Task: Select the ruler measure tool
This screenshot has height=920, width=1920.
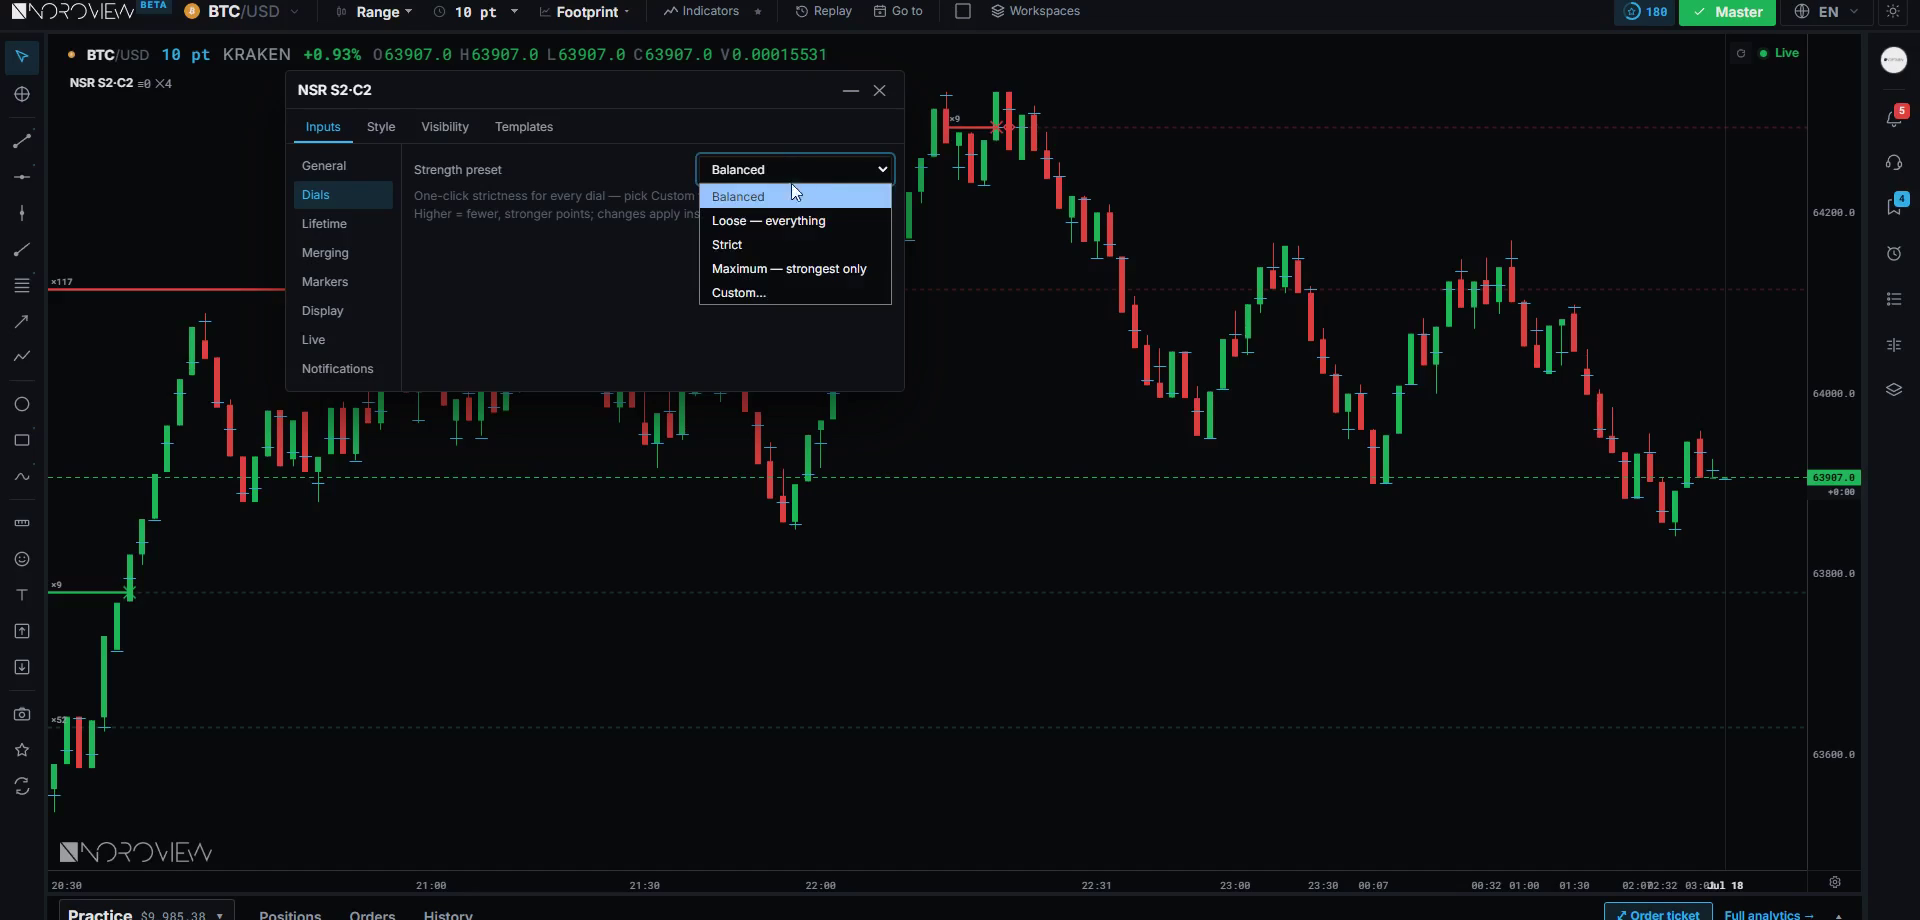Action: tap(22, 523)
